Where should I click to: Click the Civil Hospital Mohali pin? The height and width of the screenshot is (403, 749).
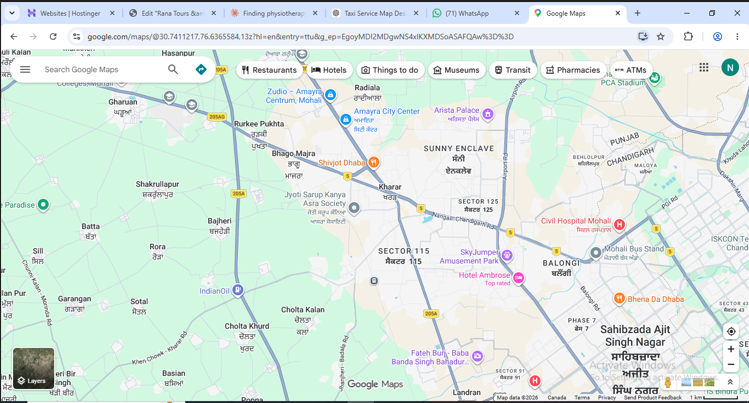coord(619,224)
